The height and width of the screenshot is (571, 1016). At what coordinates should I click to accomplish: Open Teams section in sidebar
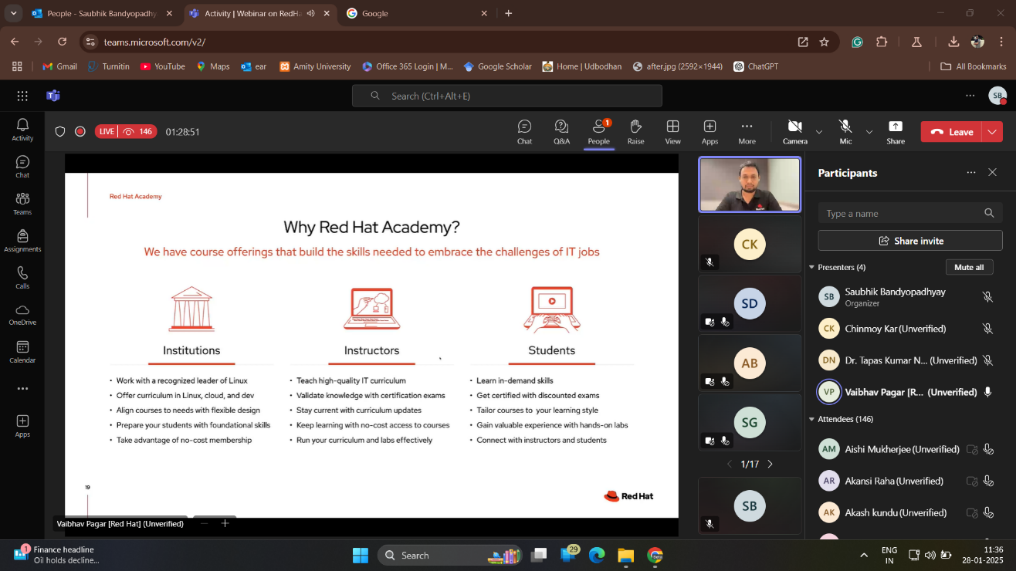pyautogui.click(x=23, y=204)
